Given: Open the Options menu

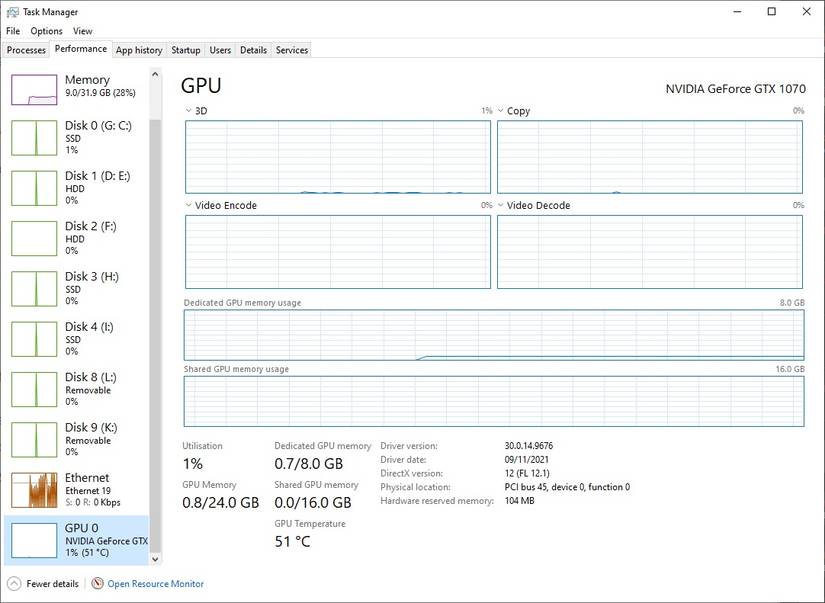Looking at the screenshot, I should pyautogui.click(x=46, y=31).
